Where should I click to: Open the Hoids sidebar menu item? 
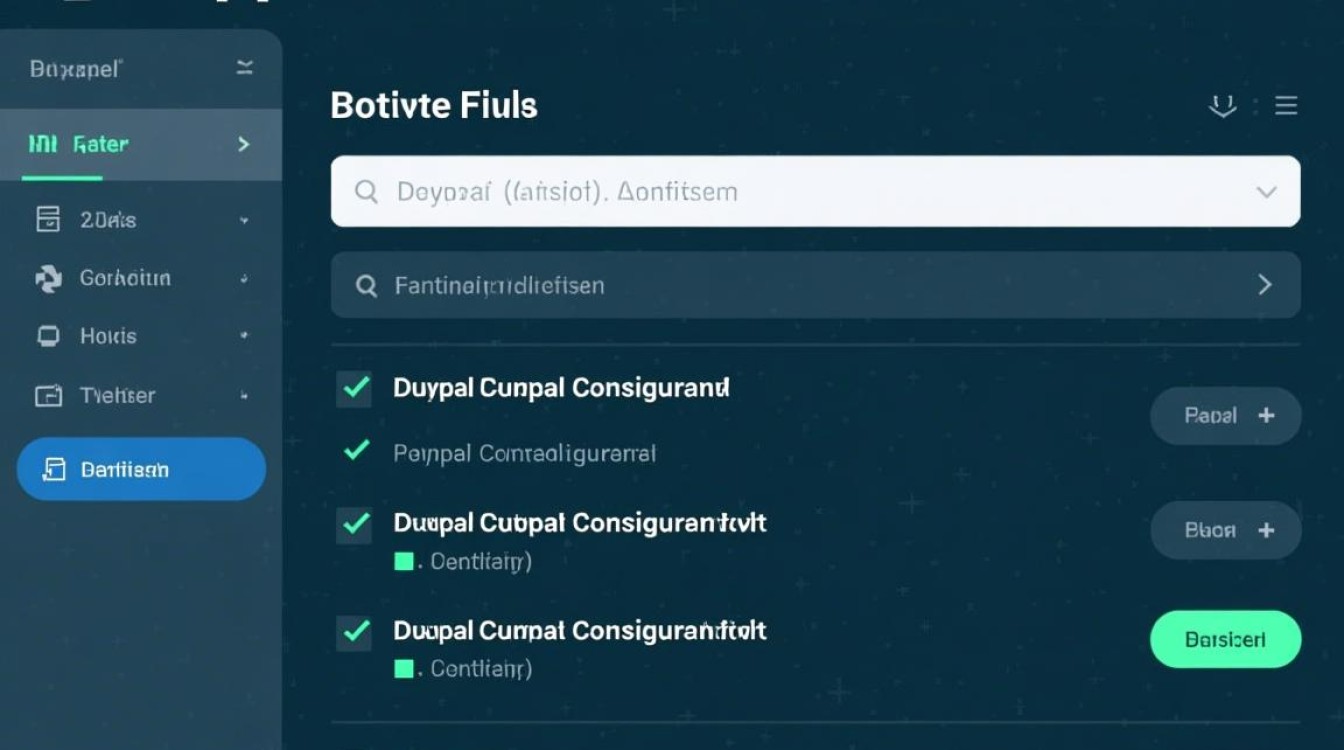108,336
